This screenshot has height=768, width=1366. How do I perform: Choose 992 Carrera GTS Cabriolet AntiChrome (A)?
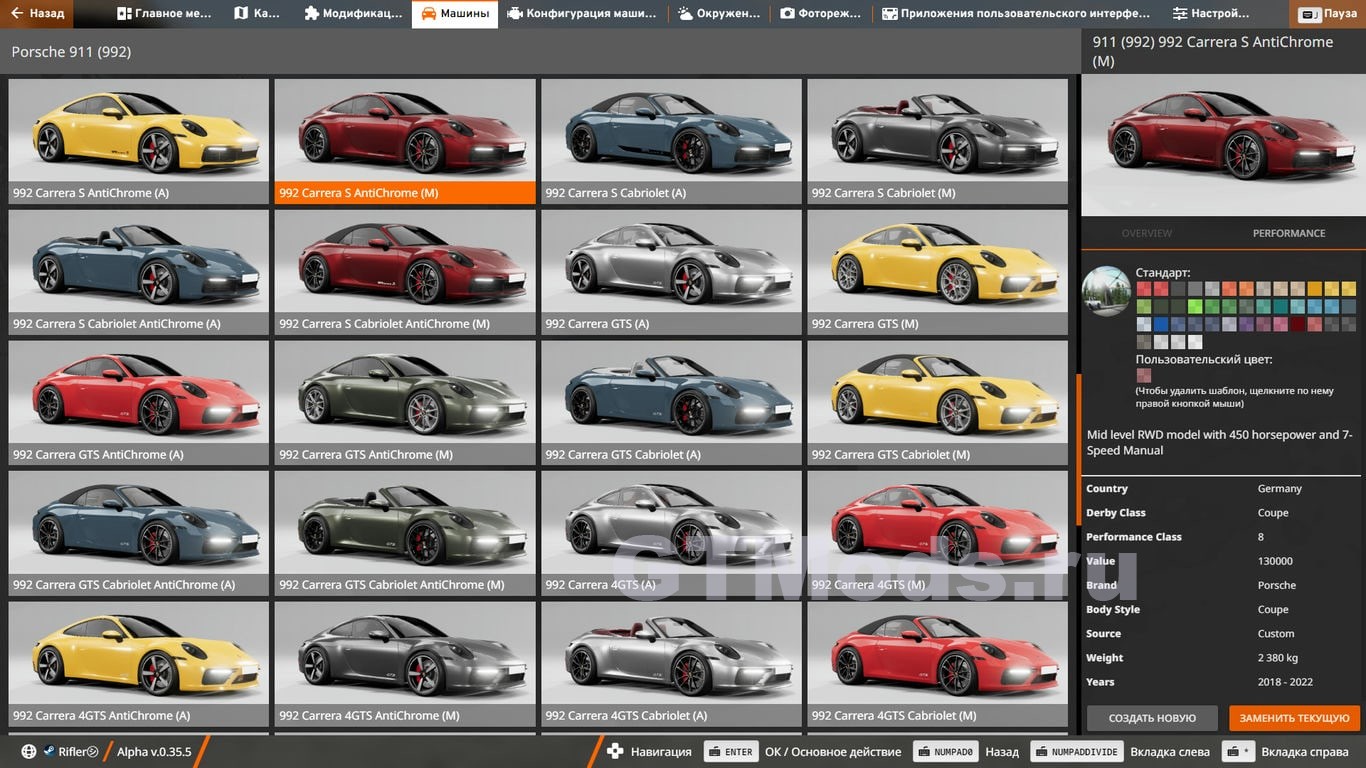pos(138,534)
